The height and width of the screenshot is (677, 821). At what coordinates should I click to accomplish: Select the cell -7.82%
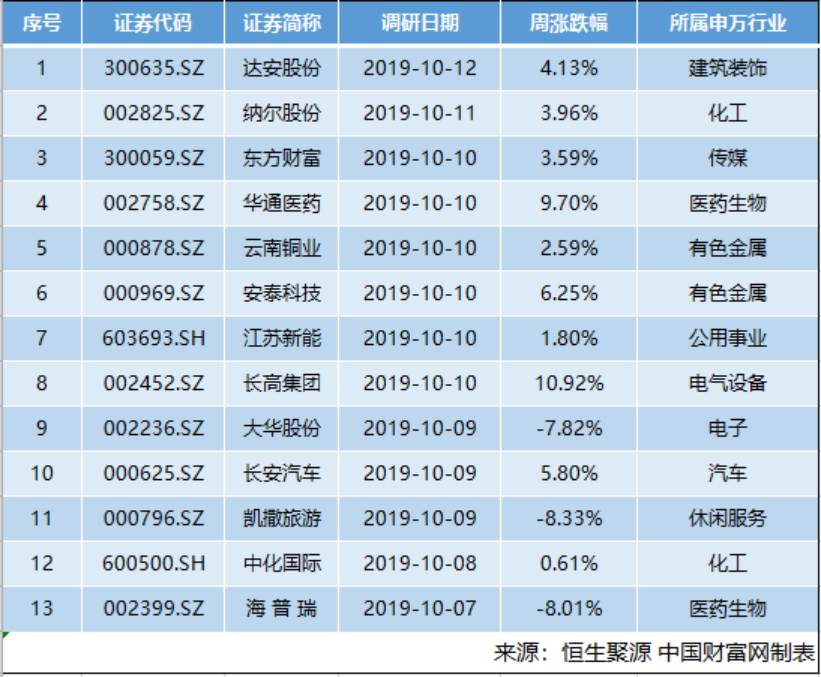(x=569, y=428)
